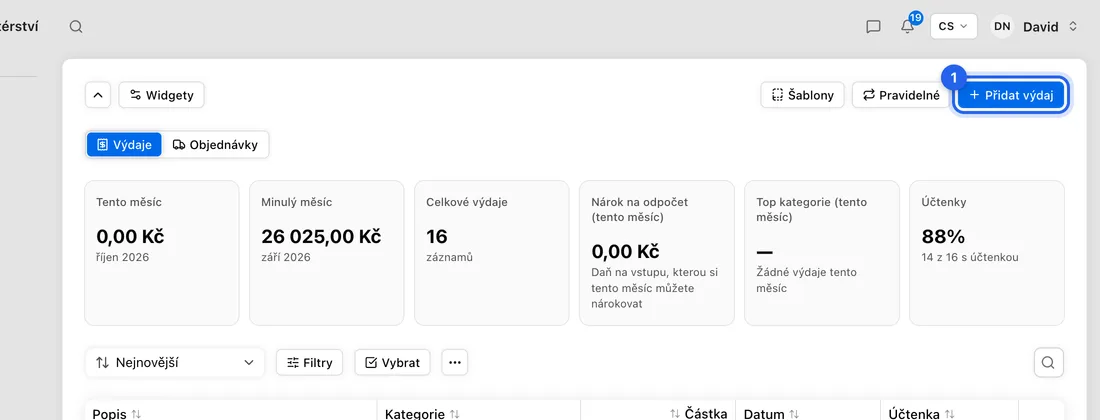
Task: Open the notifications bell with badge 19
Action: point(908,26)
